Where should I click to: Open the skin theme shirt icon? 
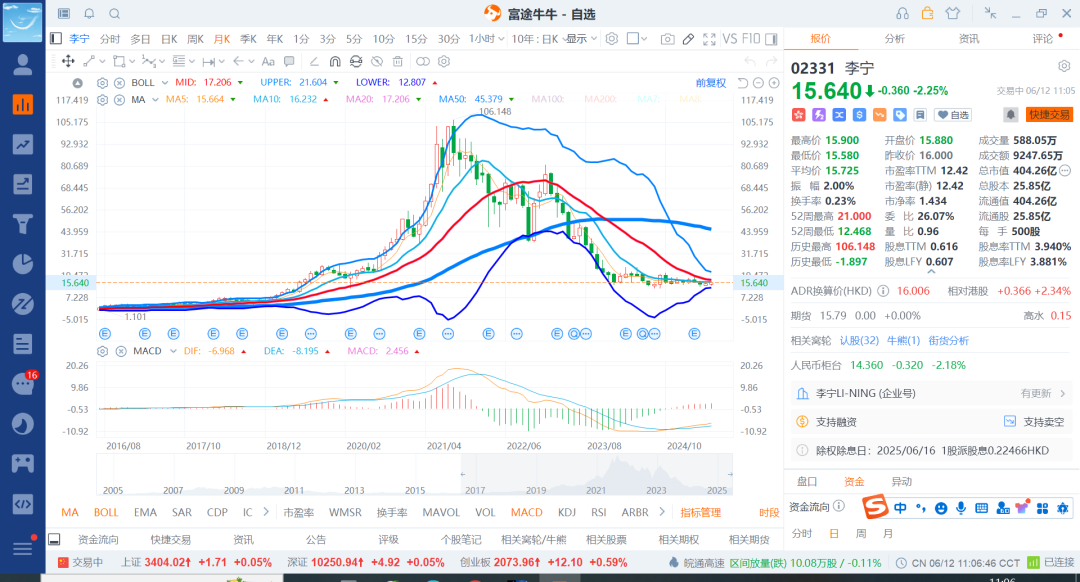953,13
